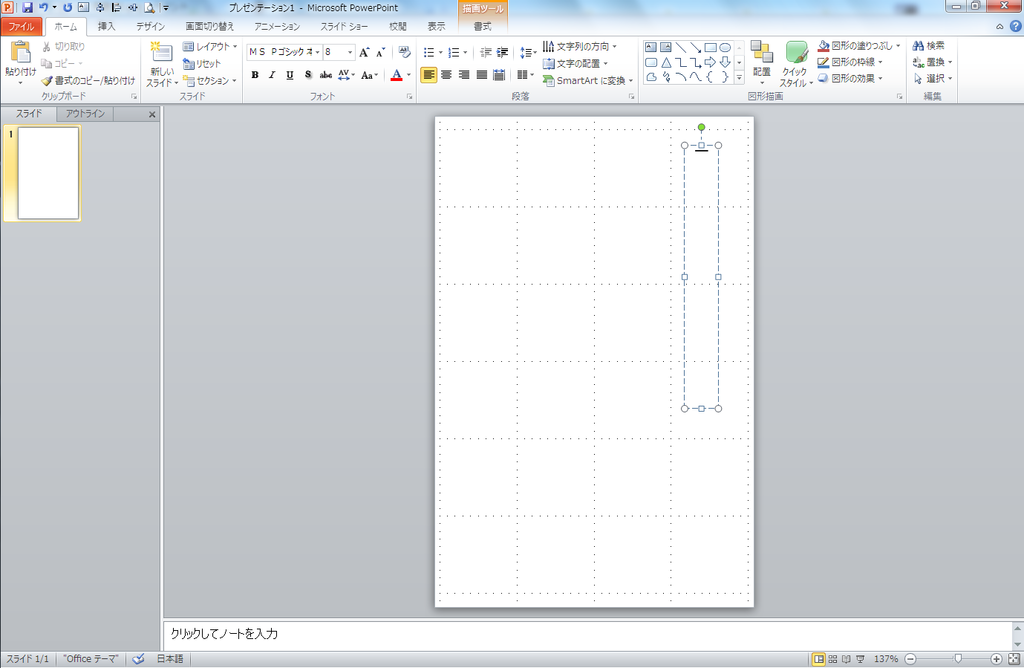
Task: Open the Align Text (文字の配置) dropdown
Action: pyautogui.click(x=575, y=63)
